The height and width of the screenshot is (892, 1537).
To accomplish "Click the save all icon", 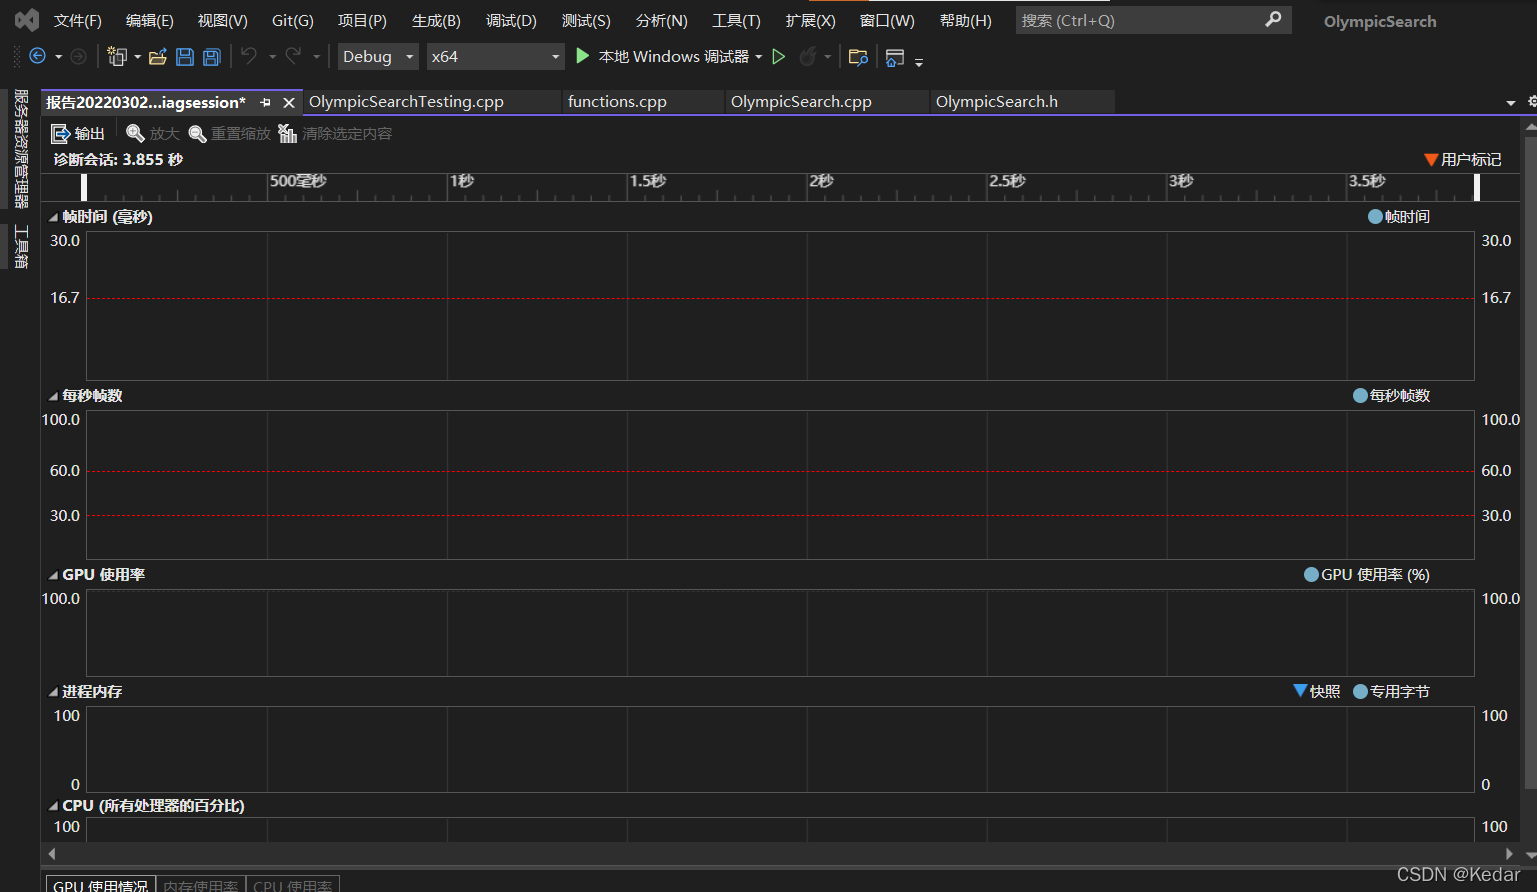I will pos(212,57).
